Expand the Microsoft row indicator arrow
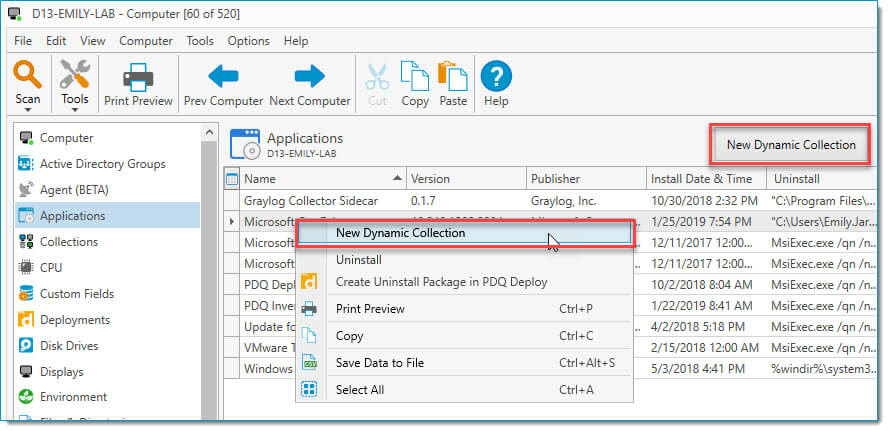Viewport: 888px width, 431px height. [x=232, y=222]
